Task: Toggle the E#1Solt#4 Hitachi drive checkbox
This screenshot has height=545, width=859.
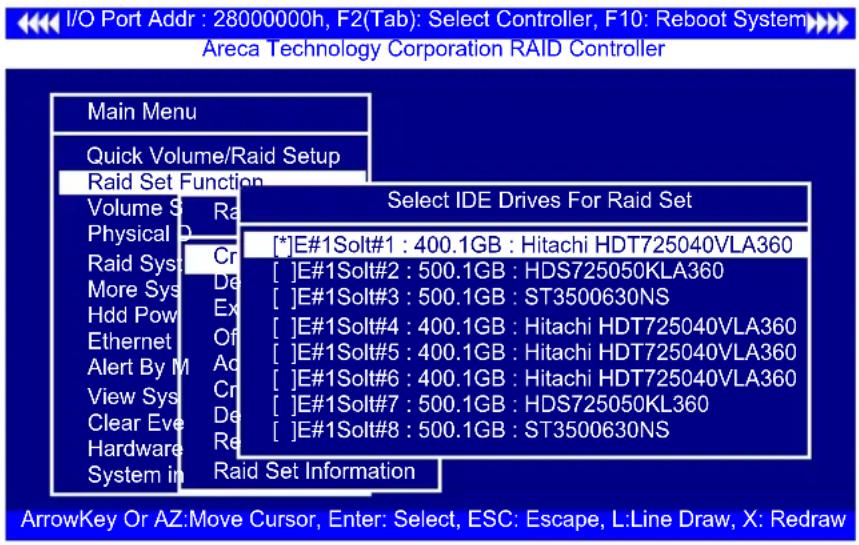Action: pos(284,327)
